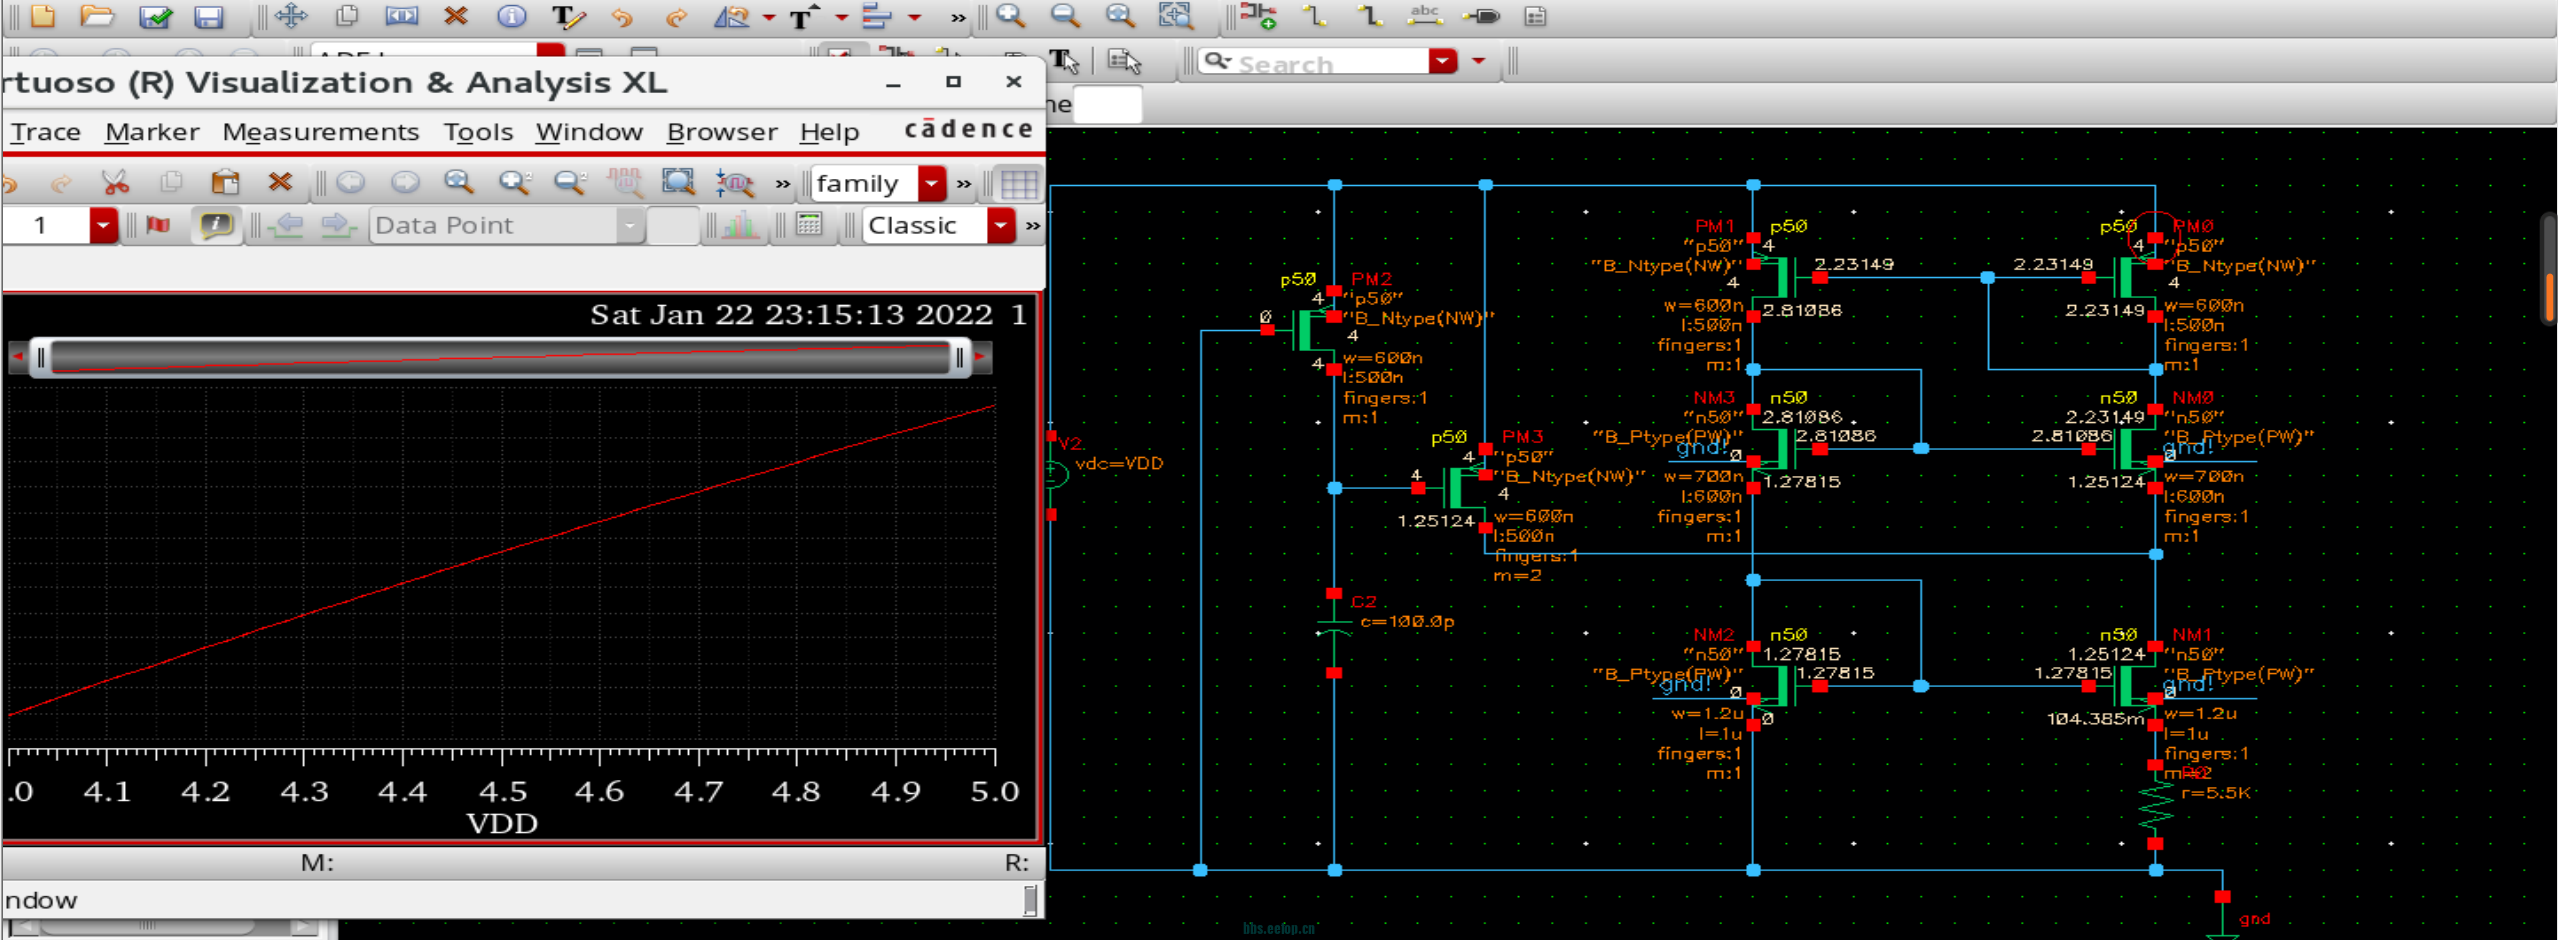Click the Paste clipboard icon
Screen dimensions: 2558x940
pyautogui.click(x=225, y=182)
